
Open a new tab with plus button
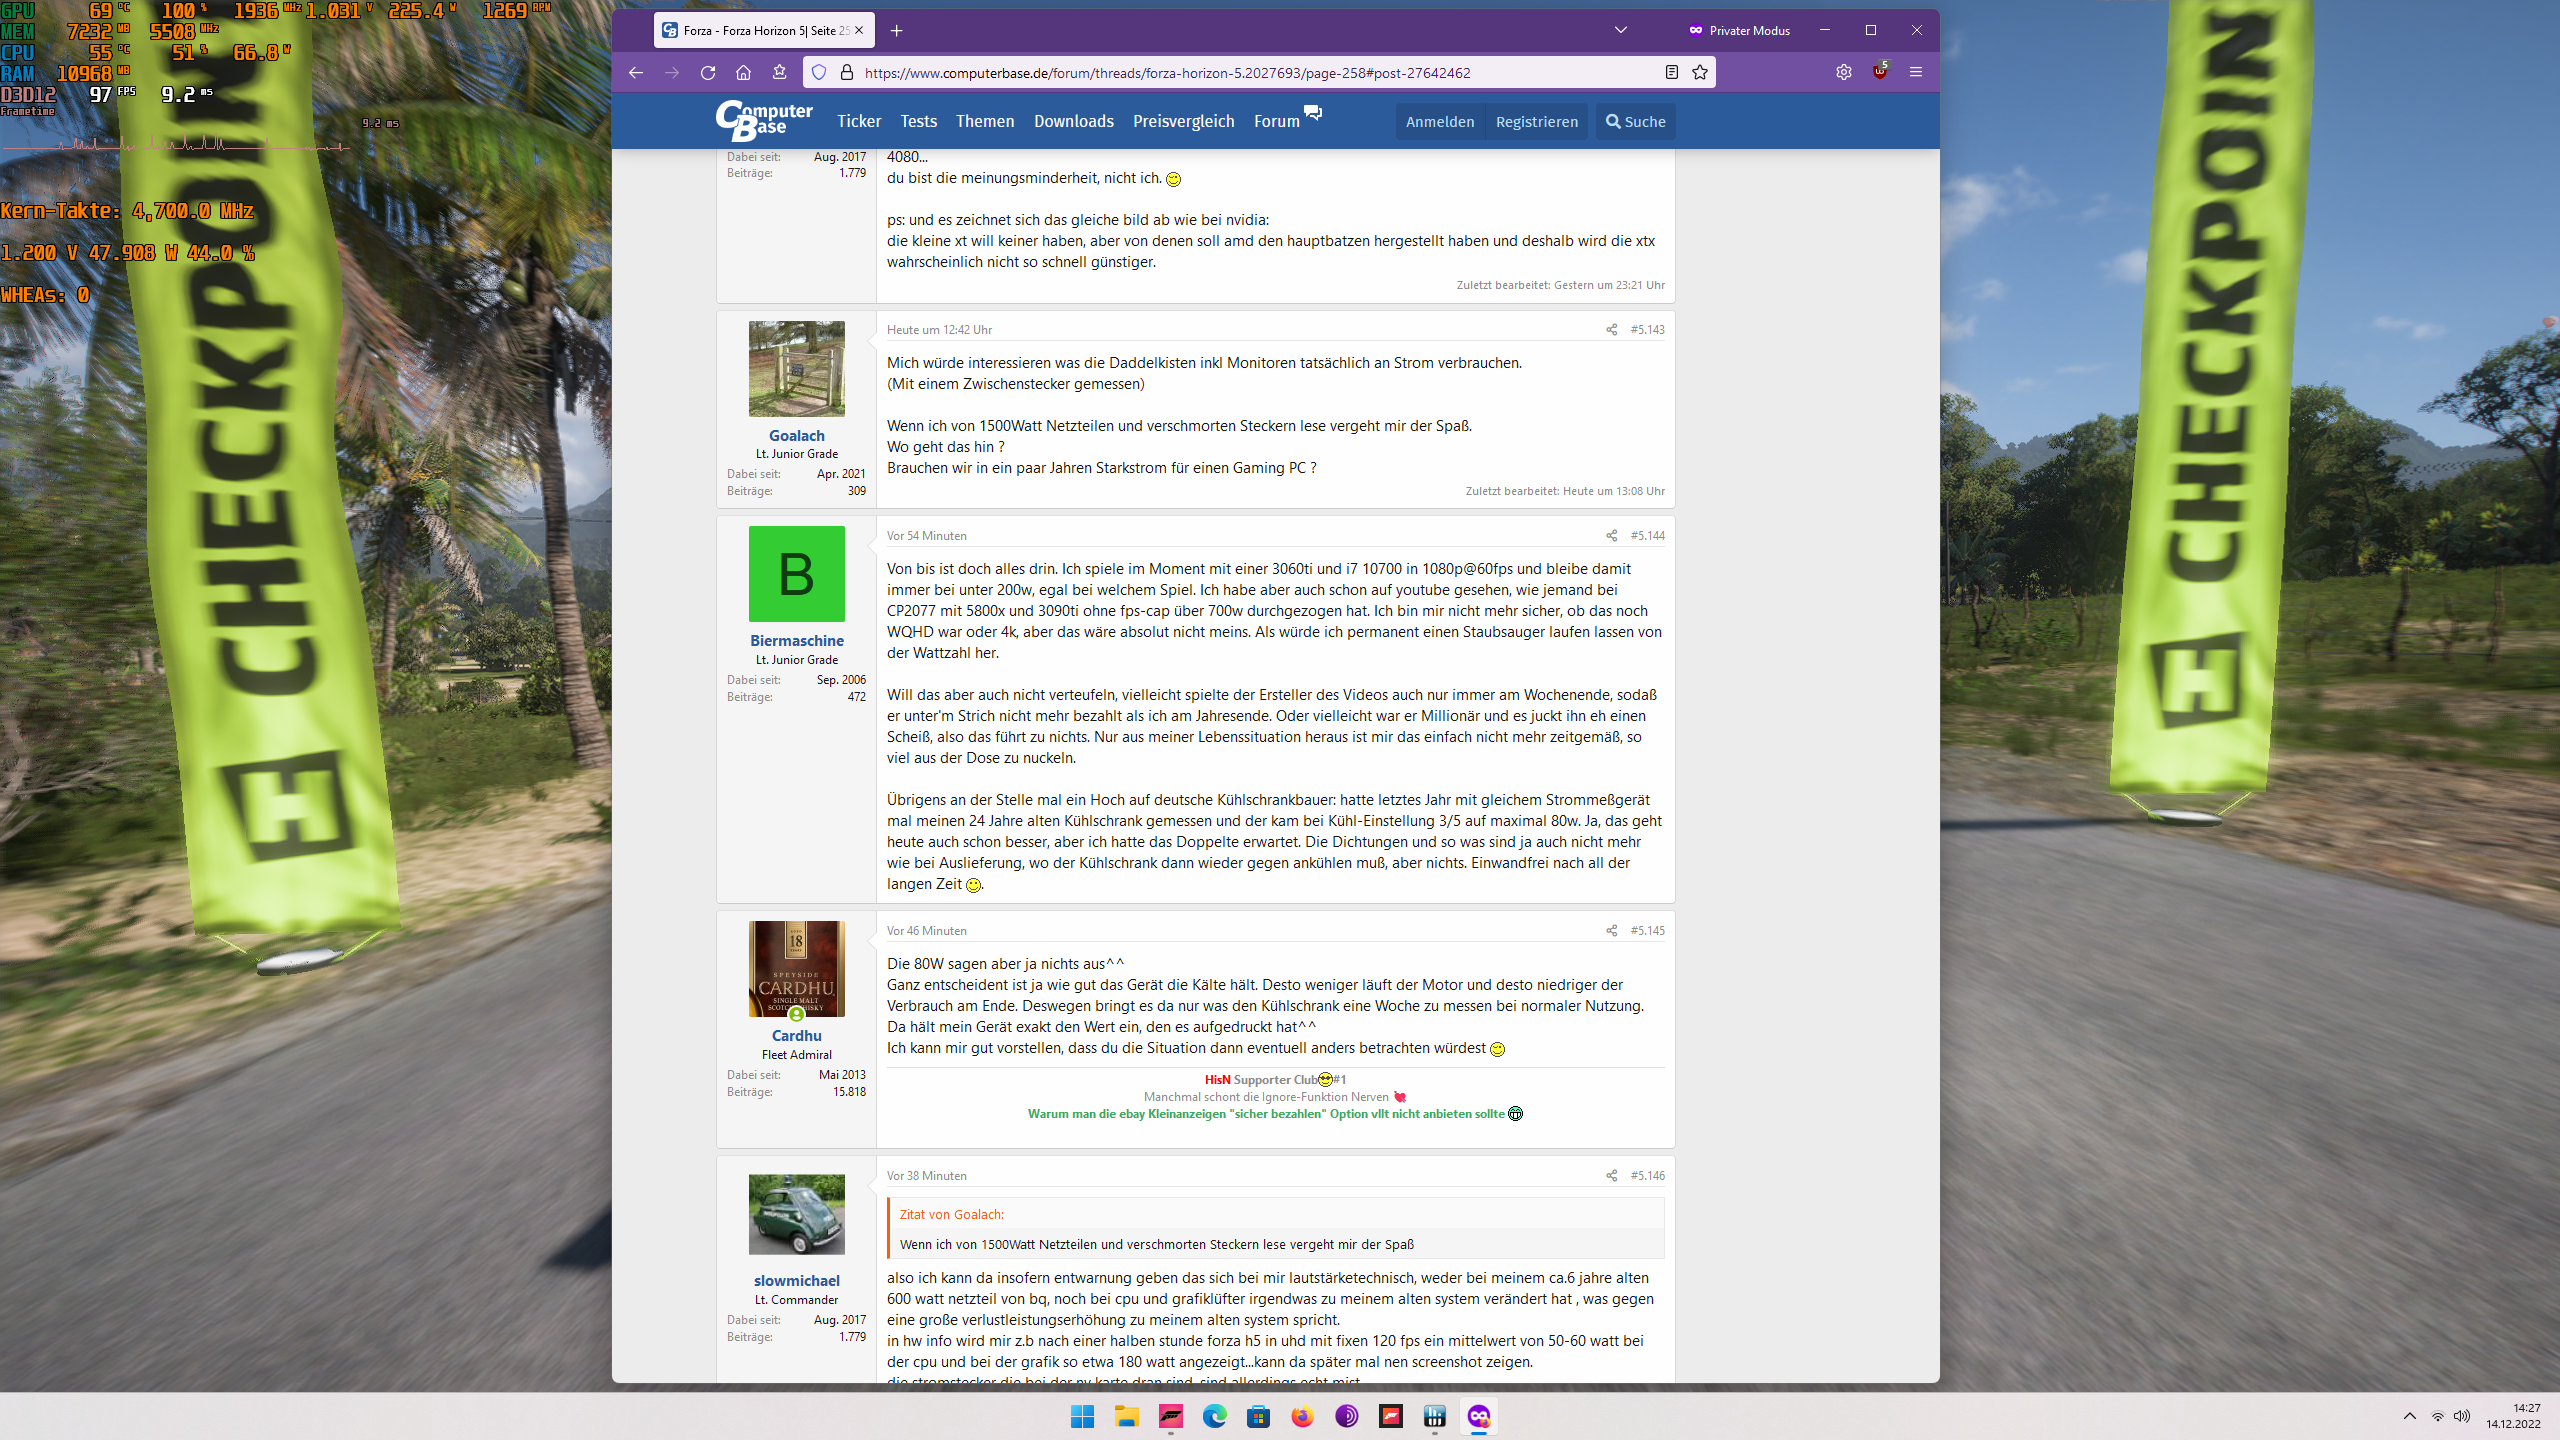[x=897, y=30]
